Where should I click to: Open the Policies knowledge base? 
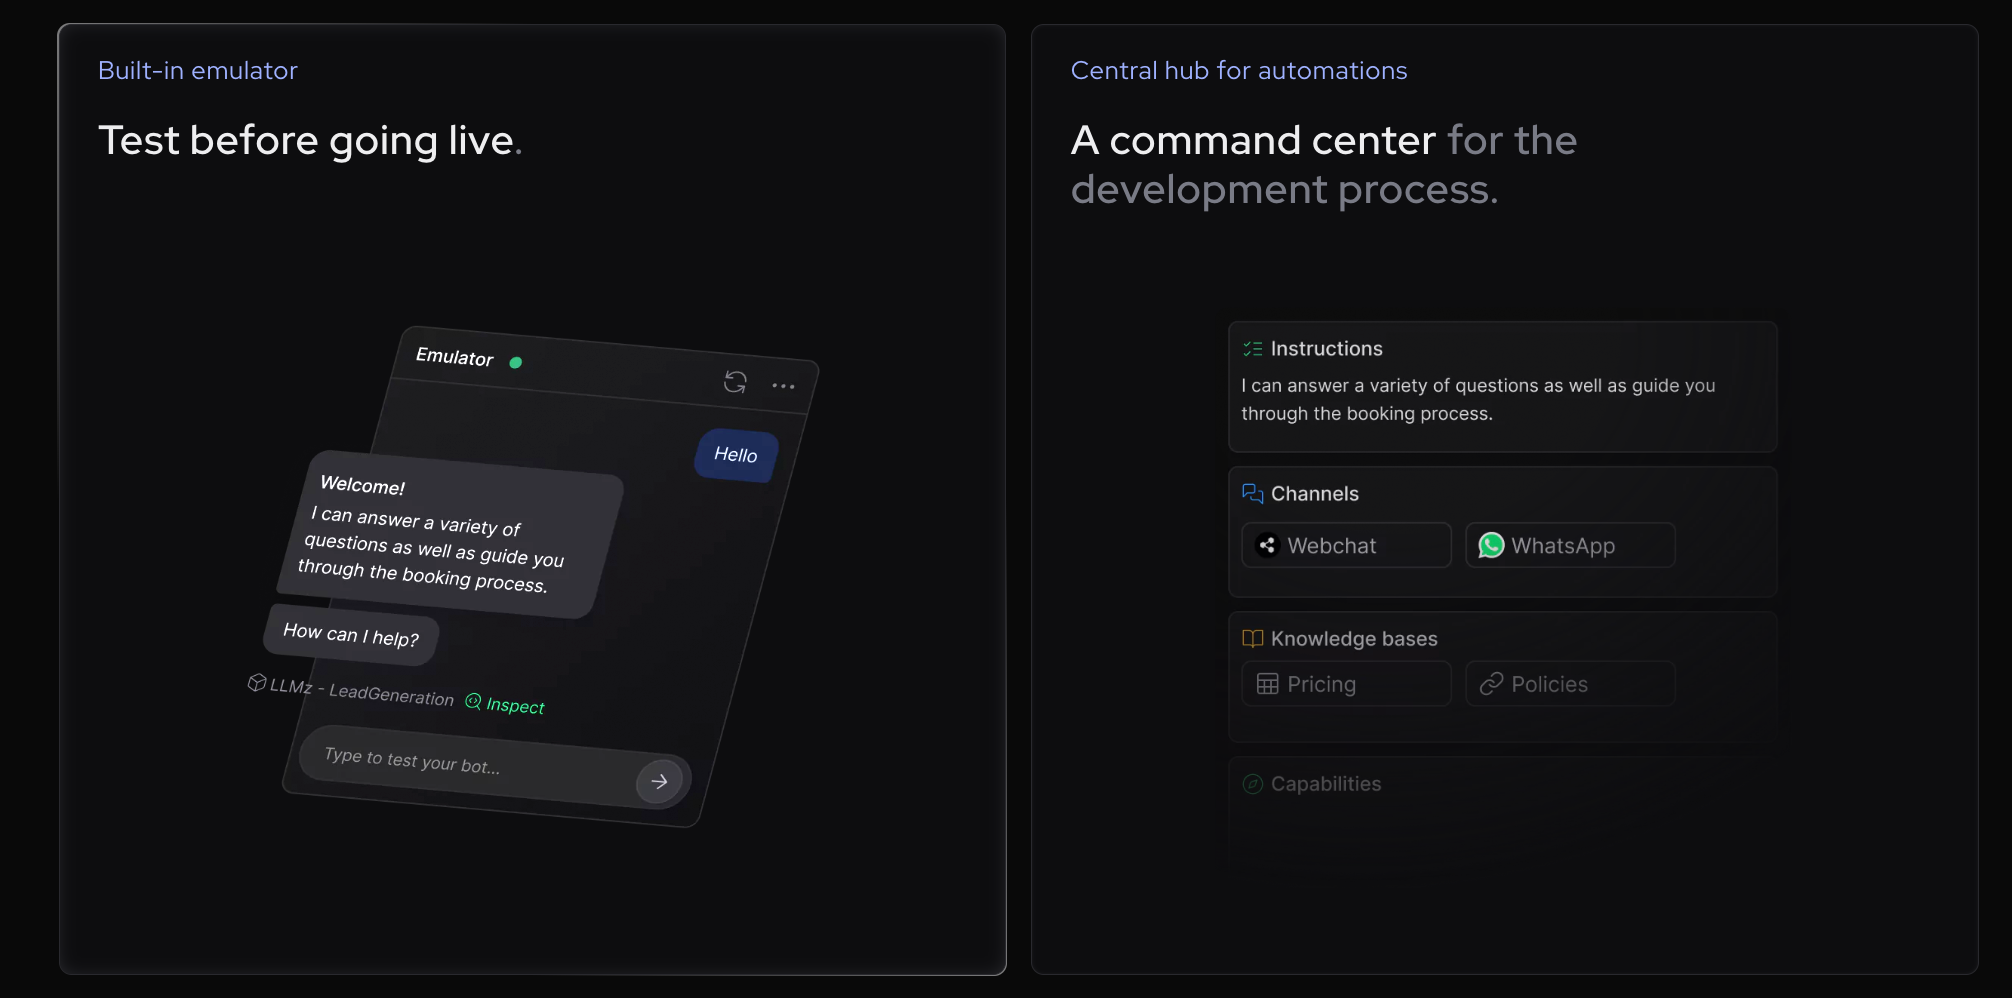pos(1569,684)
